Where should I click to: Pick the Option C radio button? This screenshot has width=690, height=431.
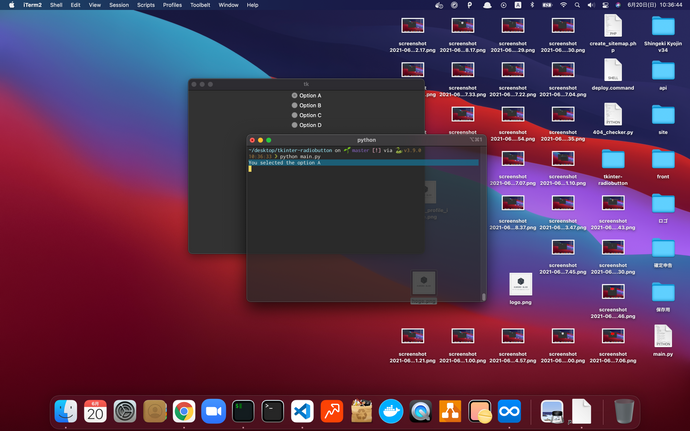pyautogui.click(x=296, y=115)
